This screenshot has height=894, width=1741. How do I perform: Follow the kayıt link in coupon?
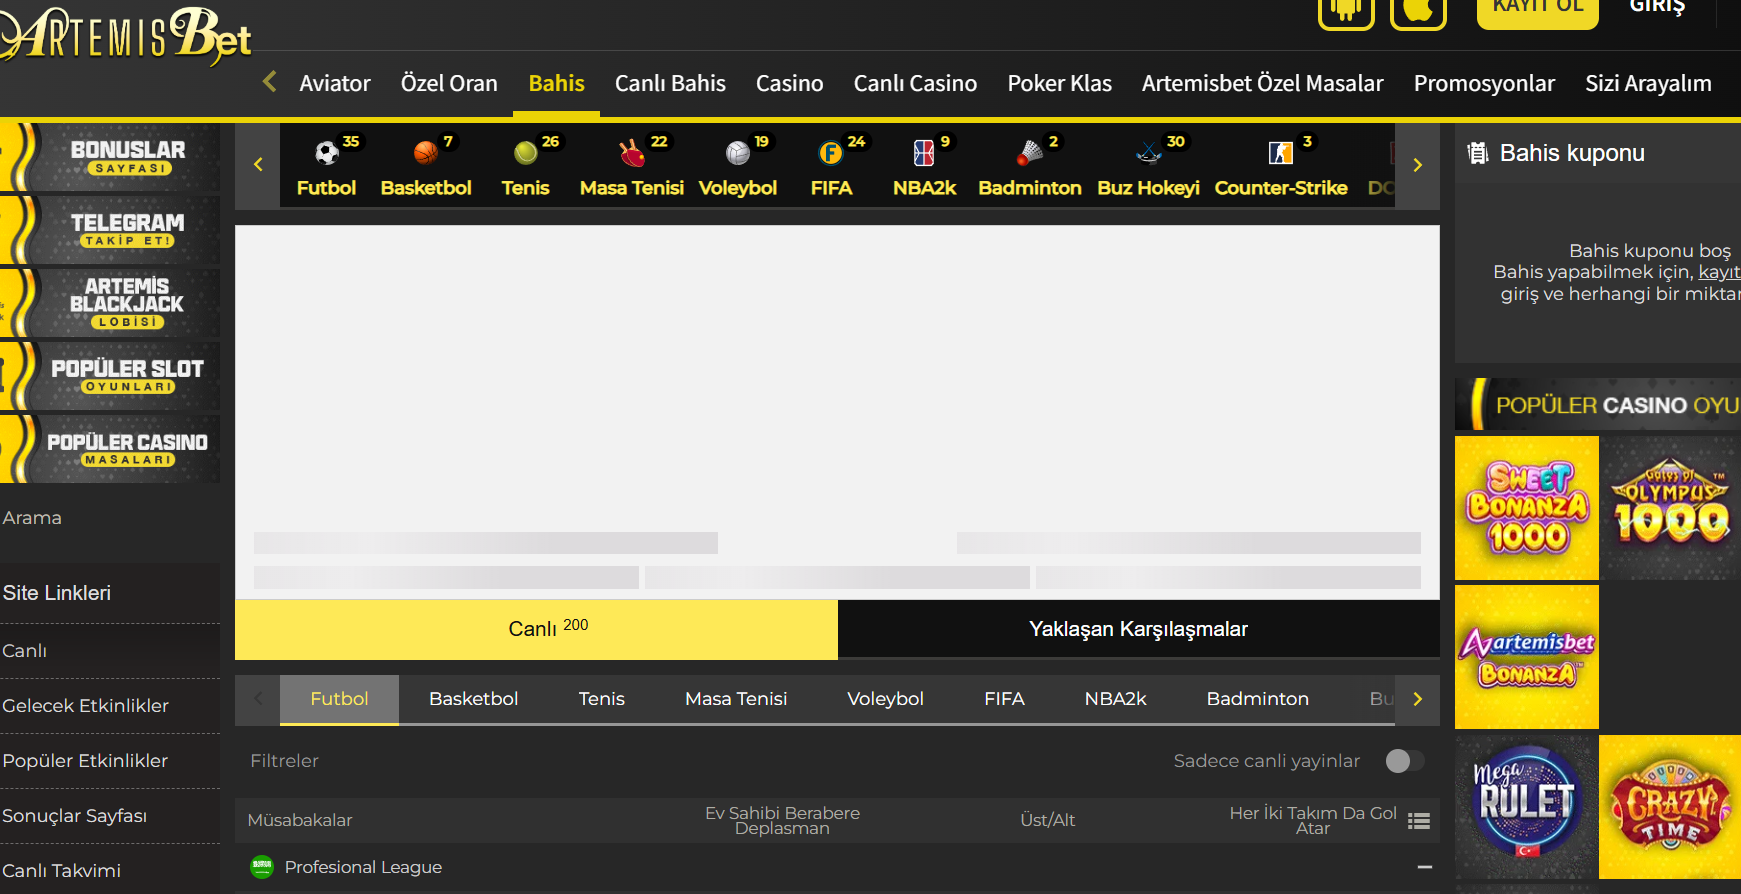pos(1719,272)
